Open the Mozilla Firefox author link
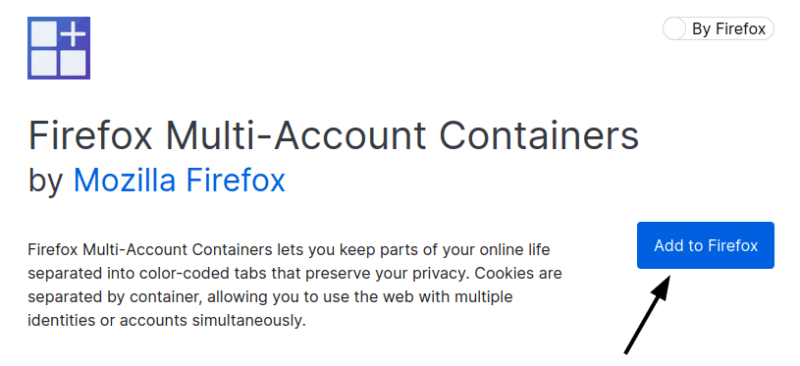The image size is (800, 366). click(179, 181)
